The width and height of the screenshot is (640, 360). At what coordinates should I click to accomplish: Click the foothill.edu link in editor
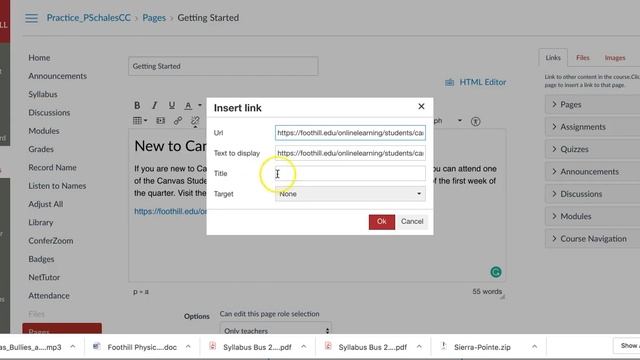click(x=171, y=211)
